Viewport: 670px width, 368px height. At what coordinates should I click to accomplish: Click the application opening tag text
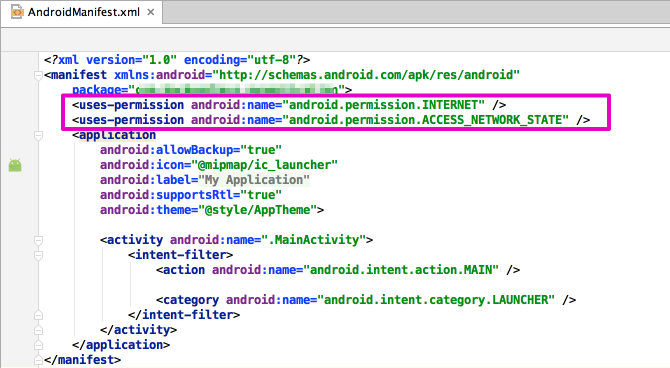point(114,135)
